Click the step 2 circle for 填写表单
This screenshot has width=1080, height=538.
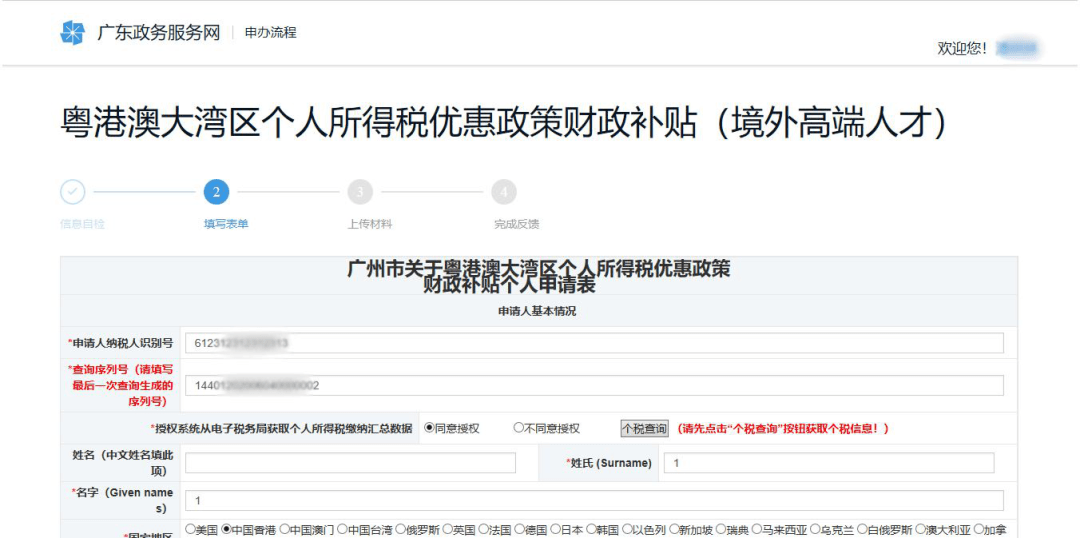coord(216,192)
